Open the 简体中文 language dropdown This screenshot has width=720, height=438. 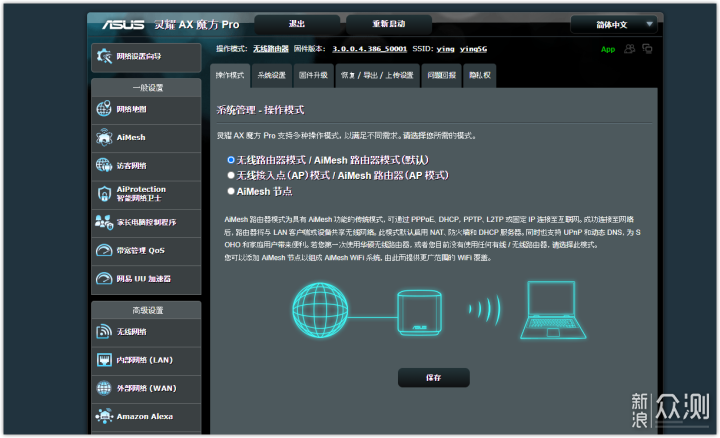613,24
